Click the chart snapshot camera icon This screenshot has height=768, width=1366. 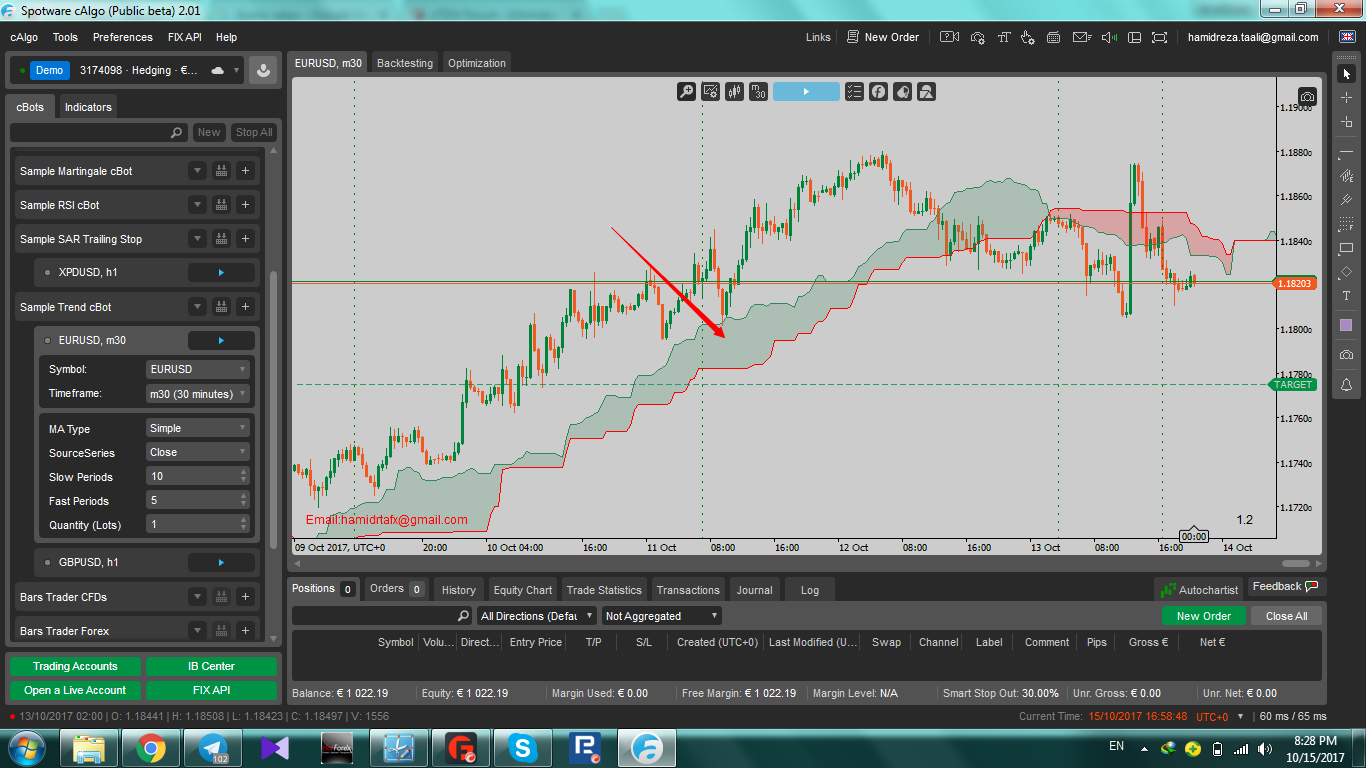[1307, 97]
